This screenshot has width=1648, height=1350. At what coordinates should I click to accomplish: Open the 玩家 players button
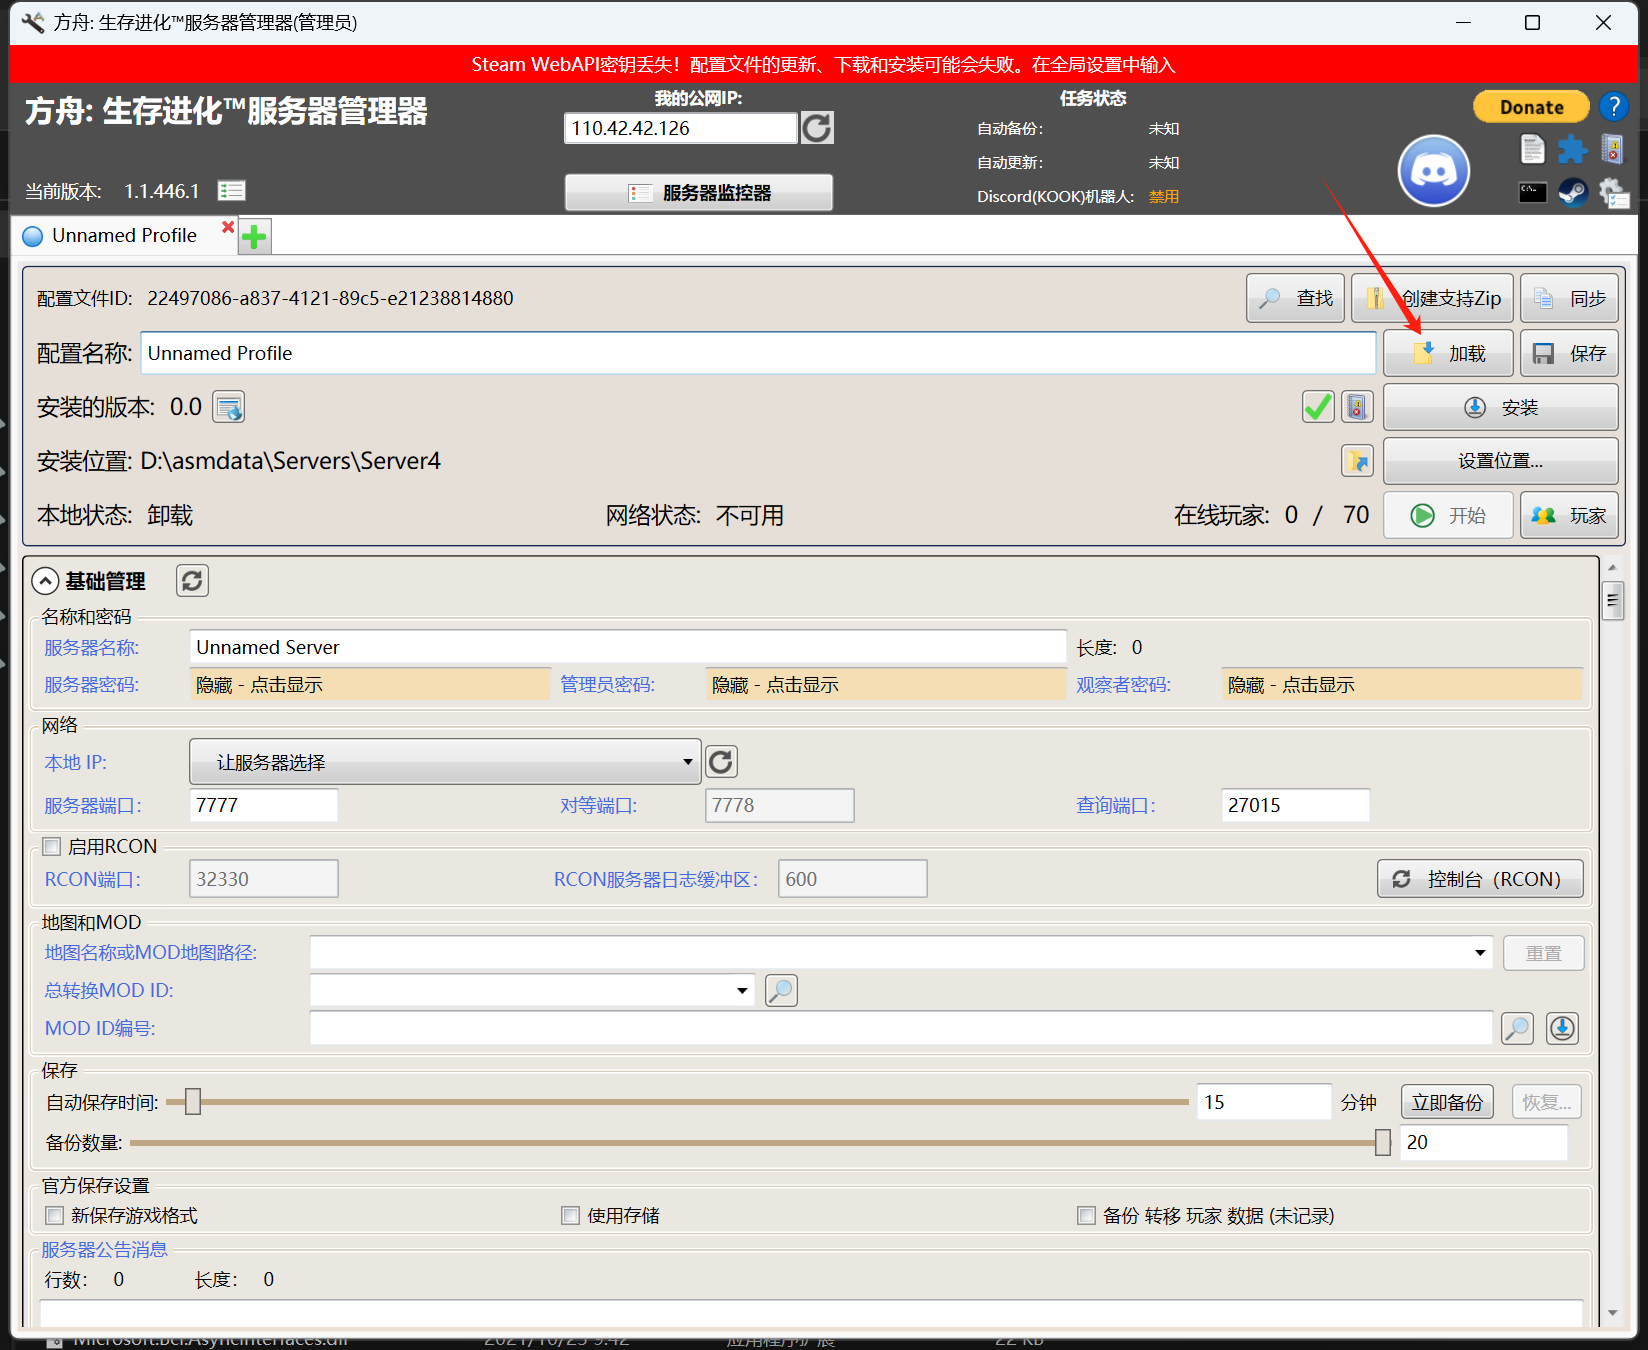point(1569,515)
